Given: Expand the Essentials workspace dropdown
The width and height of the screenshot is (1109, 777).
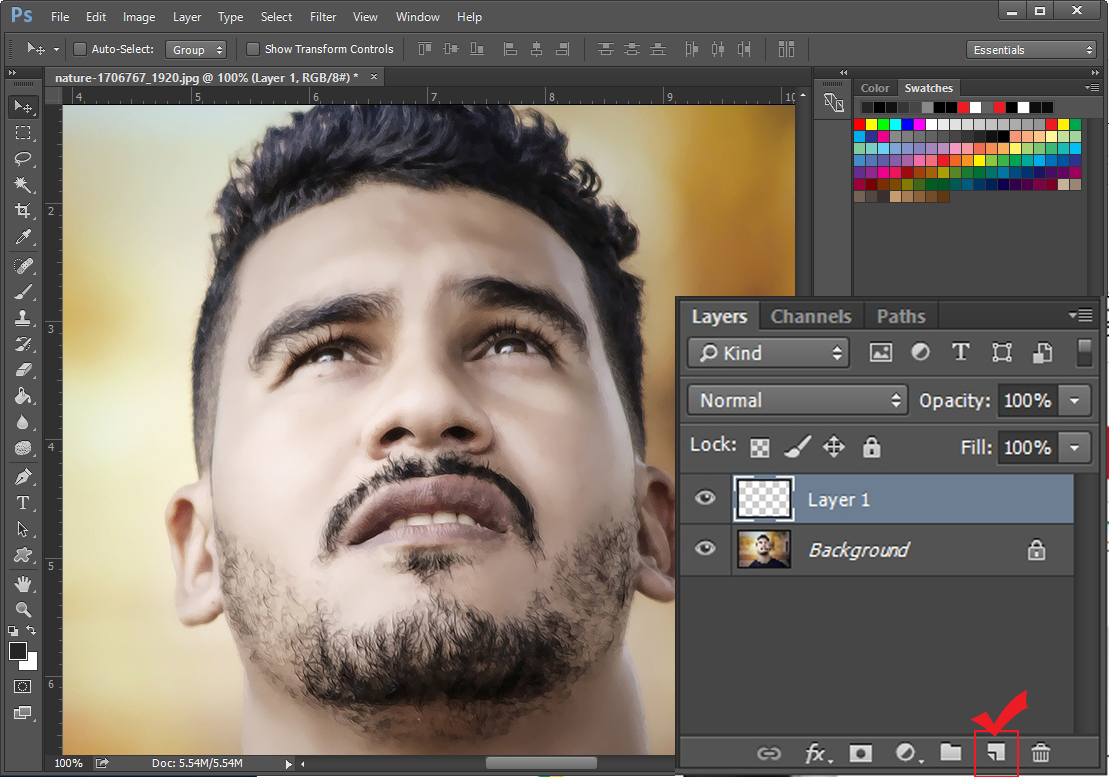Looking at the screenshot, I should (1031, 49).
